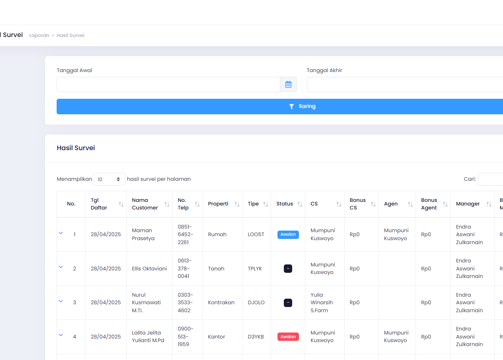Sort by Status column arrows
This screenshot has width=503, height=360.
pos(300,204)
